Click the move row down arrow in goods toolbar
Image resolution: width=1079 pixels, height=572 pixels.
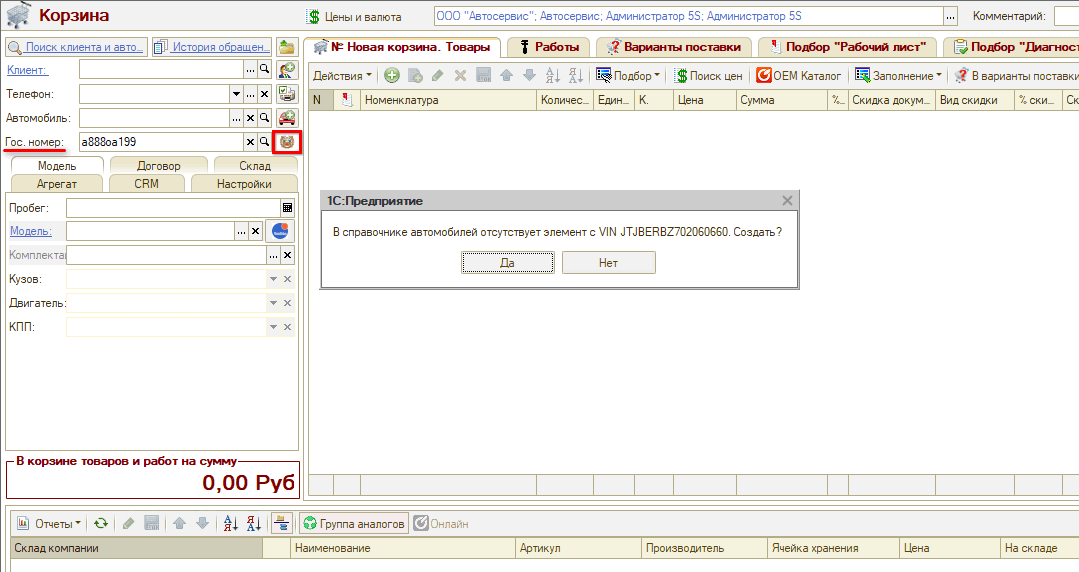(529, 76)
